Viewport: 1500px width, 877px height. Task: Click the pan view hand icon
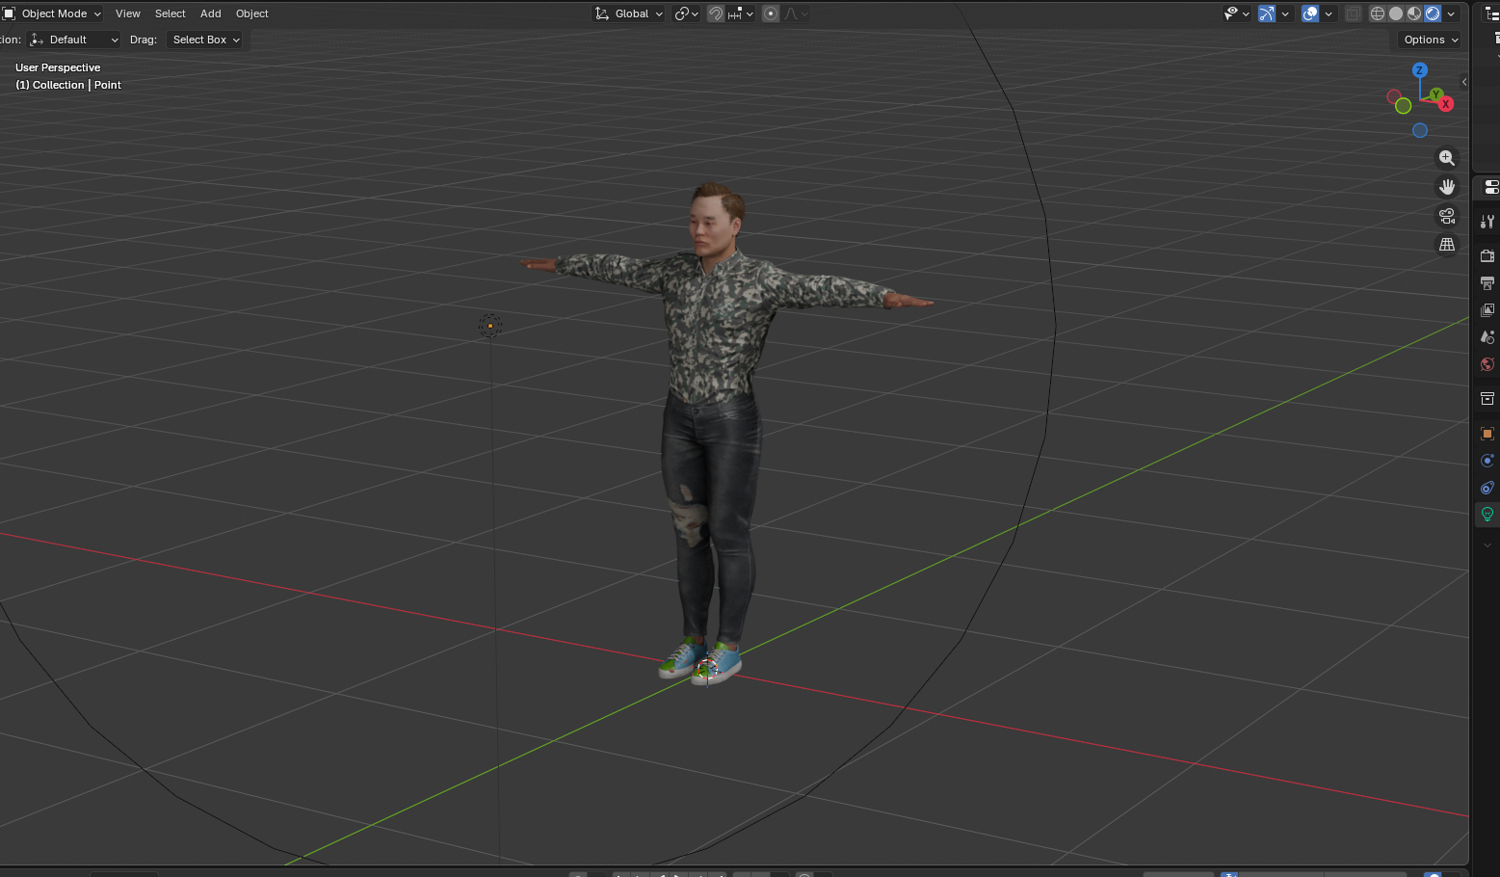[x=1447, y=187]
